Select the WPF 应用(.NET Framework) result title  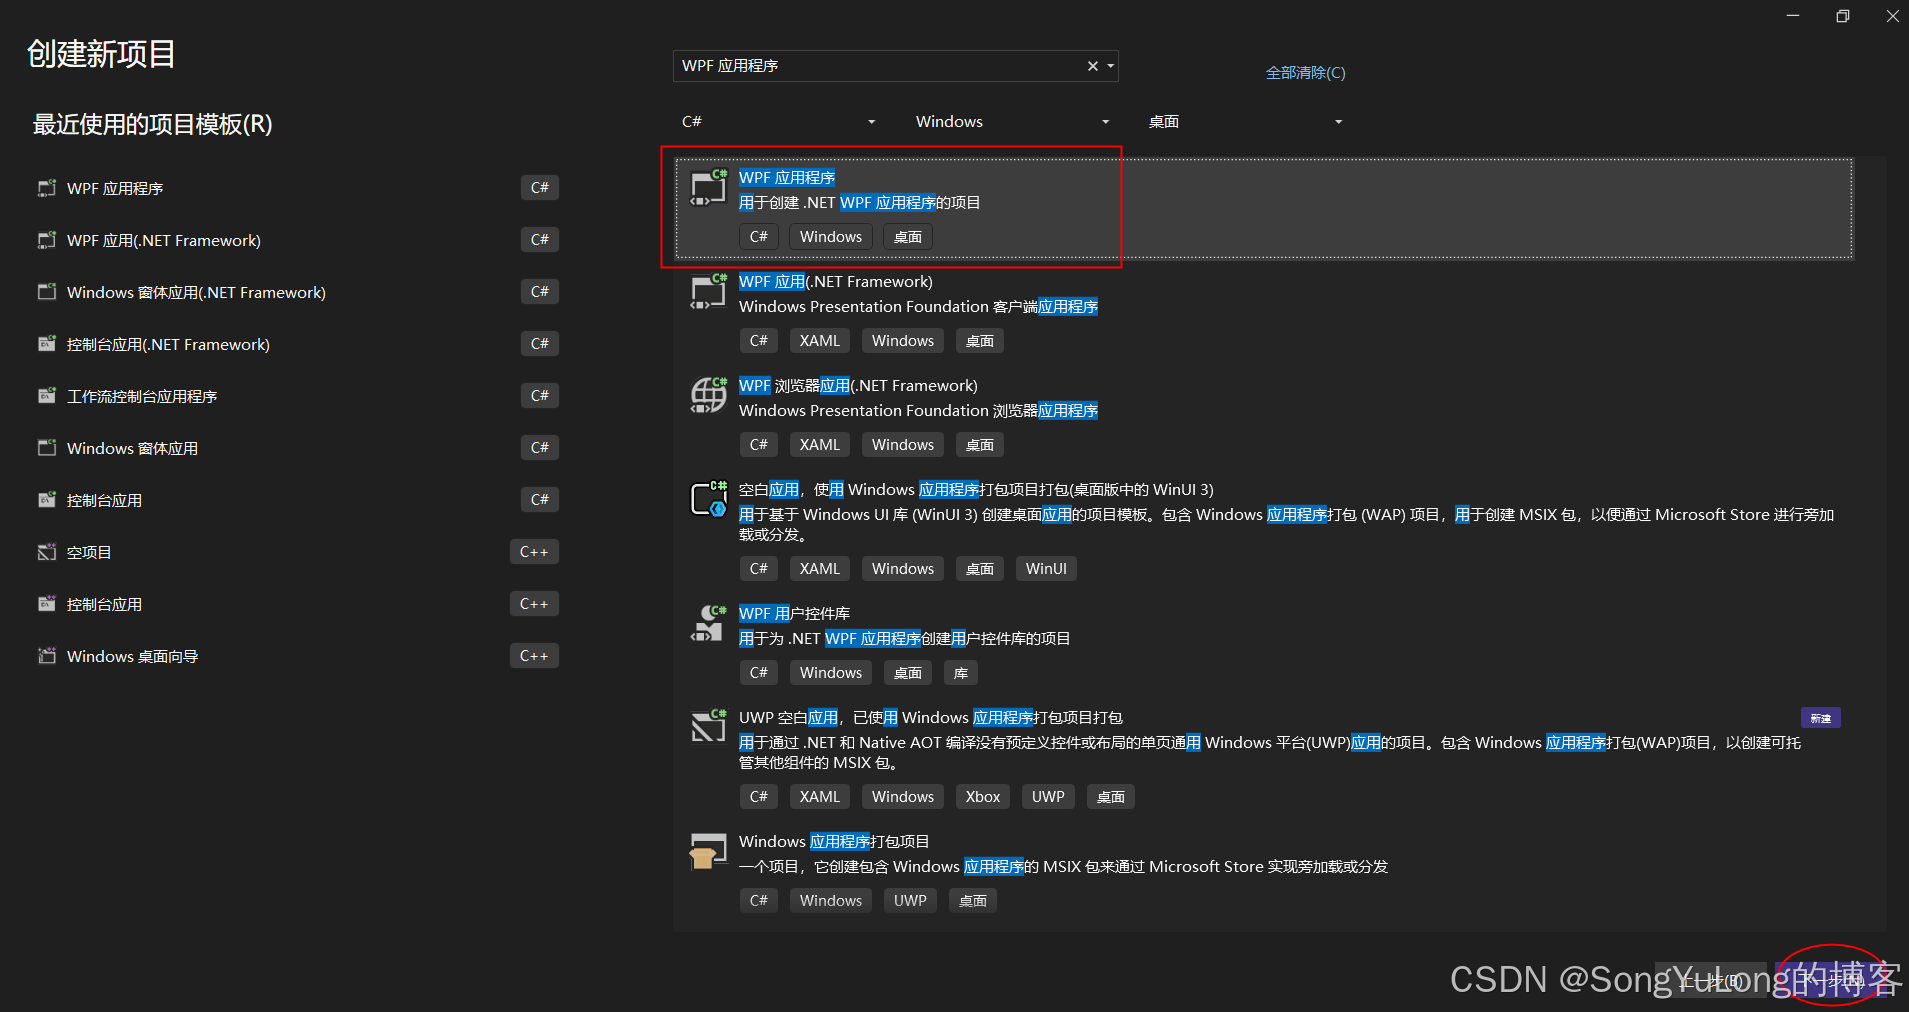tap(836, 282)
